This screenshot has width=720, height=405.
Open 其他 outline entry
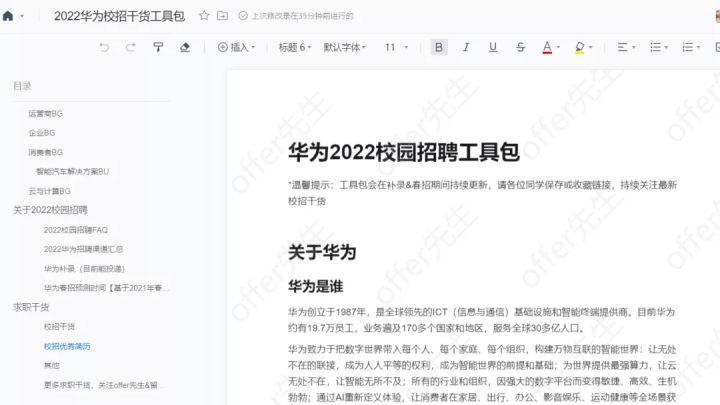[x=51, y=366]
